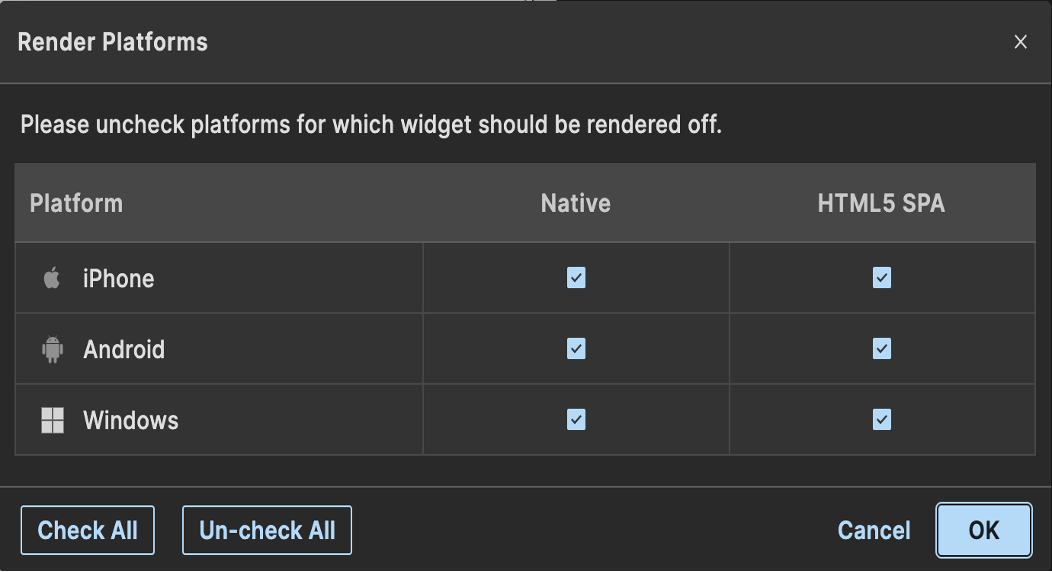Image resolution: width=1052 pixels, height=572 pixels.
Task: Close the dialog with the X button
Action: click(1020, 42)
